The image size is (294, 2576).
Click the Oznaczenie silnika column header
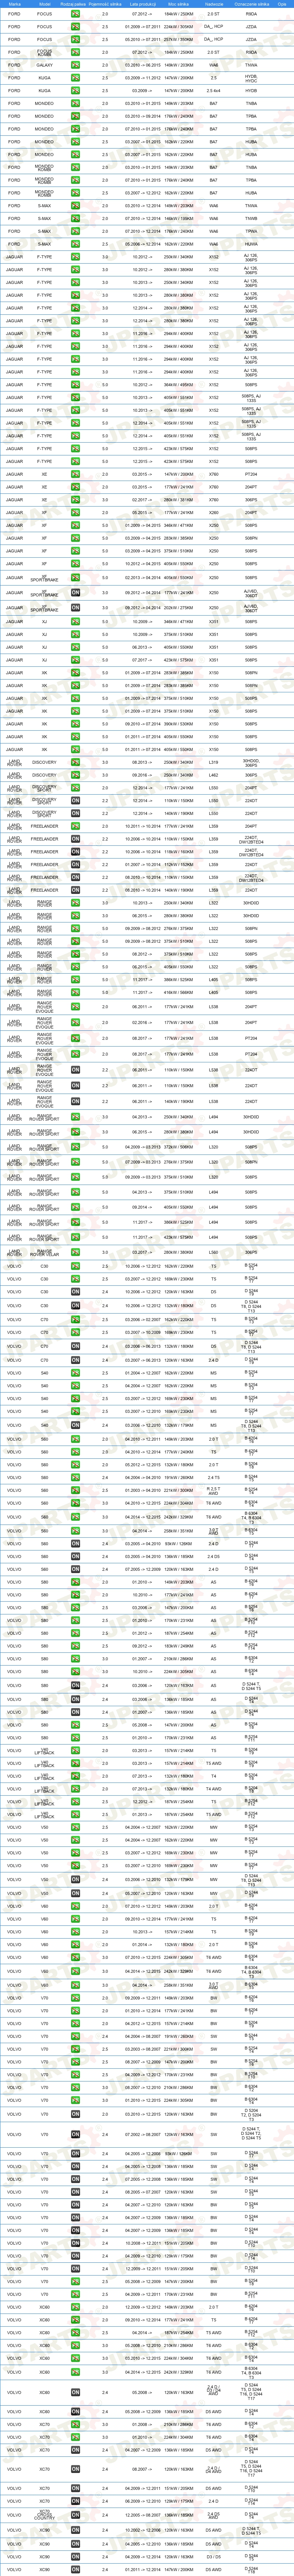coord(251,4)
